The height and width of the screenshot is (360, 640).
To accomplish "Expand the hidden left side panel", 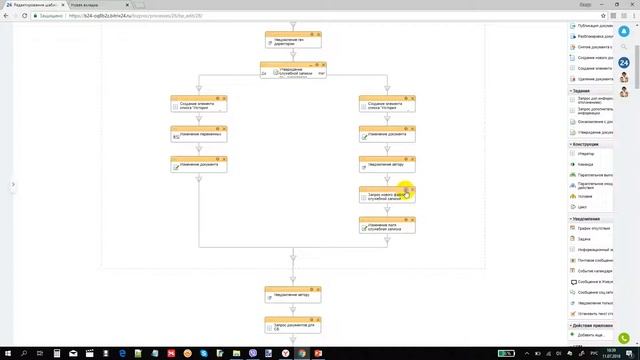I will 13,184.
